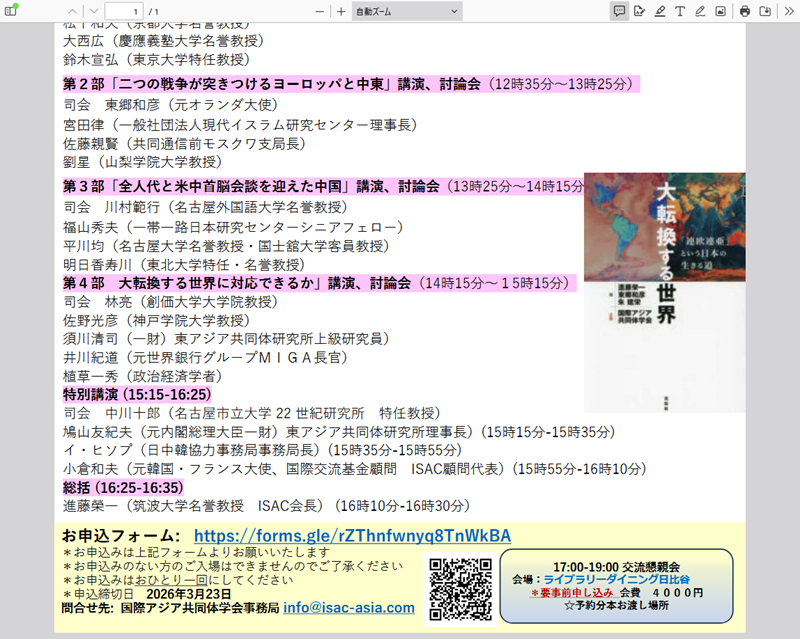Toggle the comment annotation tool
800x639 pixels.
click(620, 11)
